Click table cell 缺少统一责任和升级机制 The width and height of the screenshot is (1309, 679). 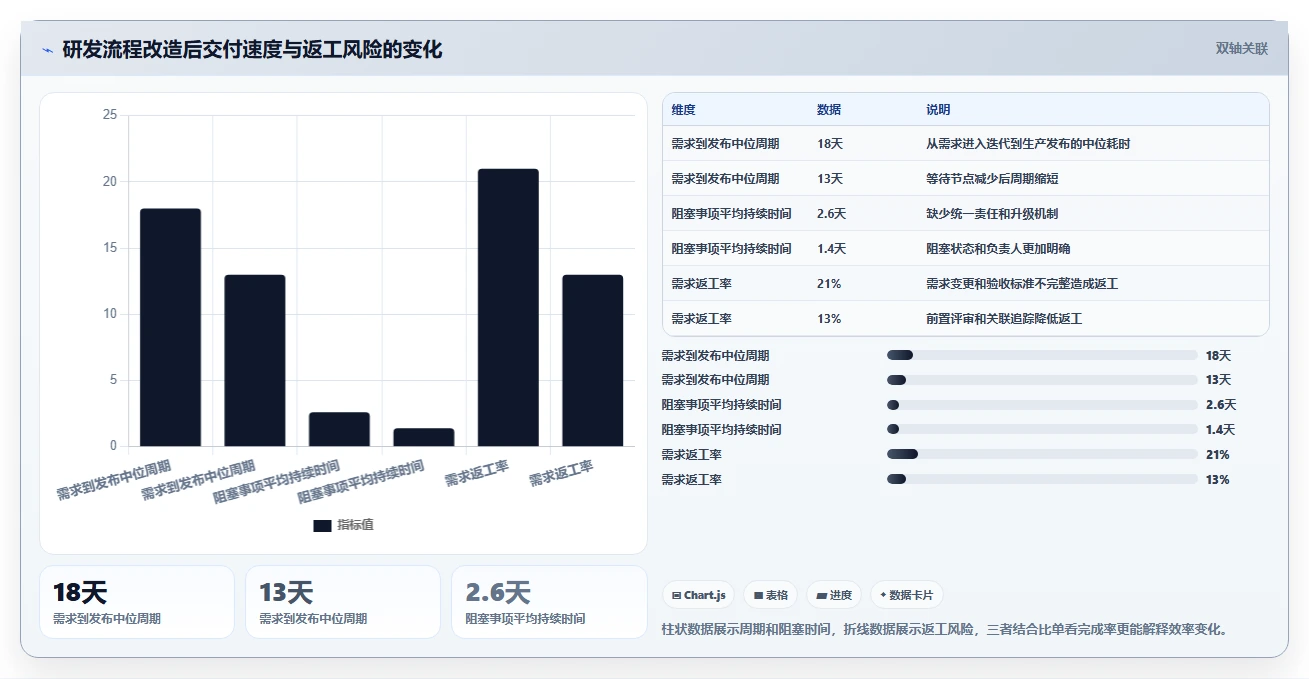[x=992, y=214]
